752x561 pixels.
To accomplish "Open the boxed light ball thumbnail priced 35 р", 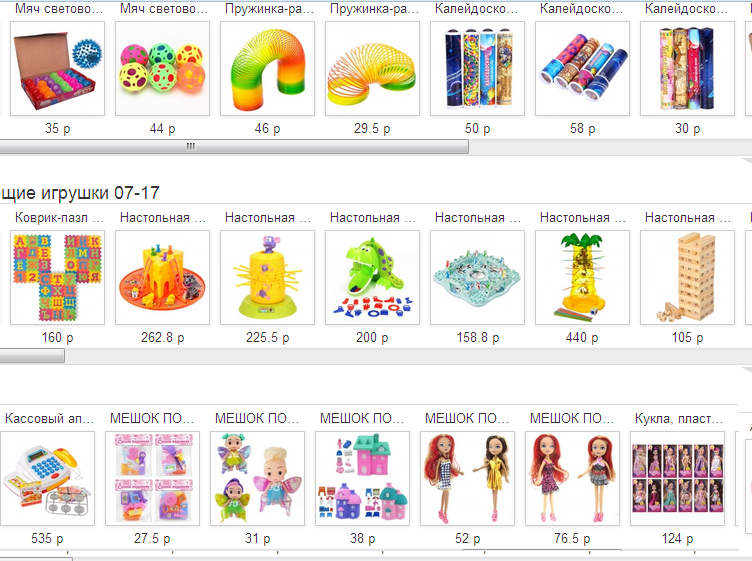I will click(58, 69).
